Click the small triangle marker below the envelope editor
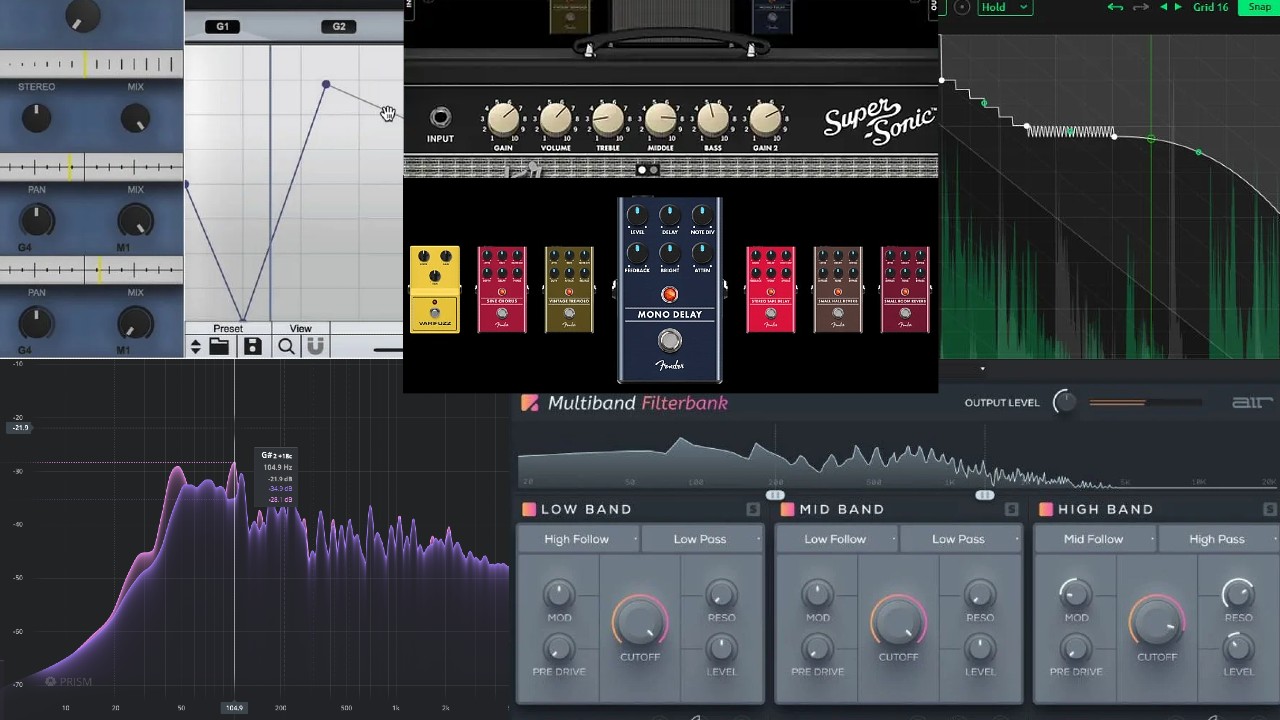 pyautogui.click(x=982, y=369)
